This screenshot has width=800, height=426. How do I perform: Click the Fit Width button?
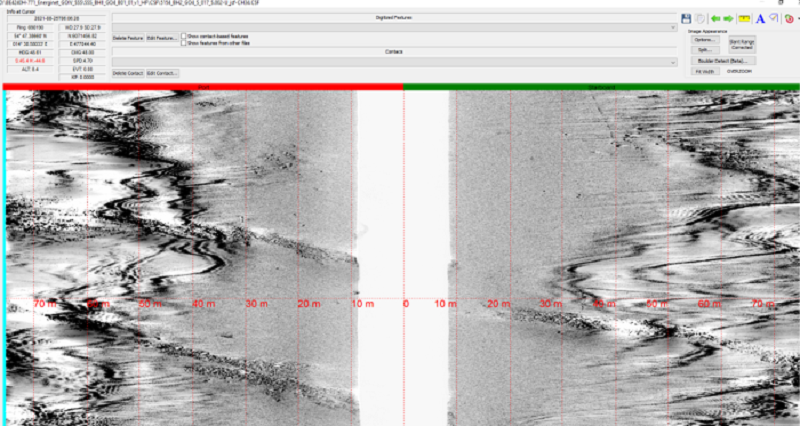pos(704,72)
